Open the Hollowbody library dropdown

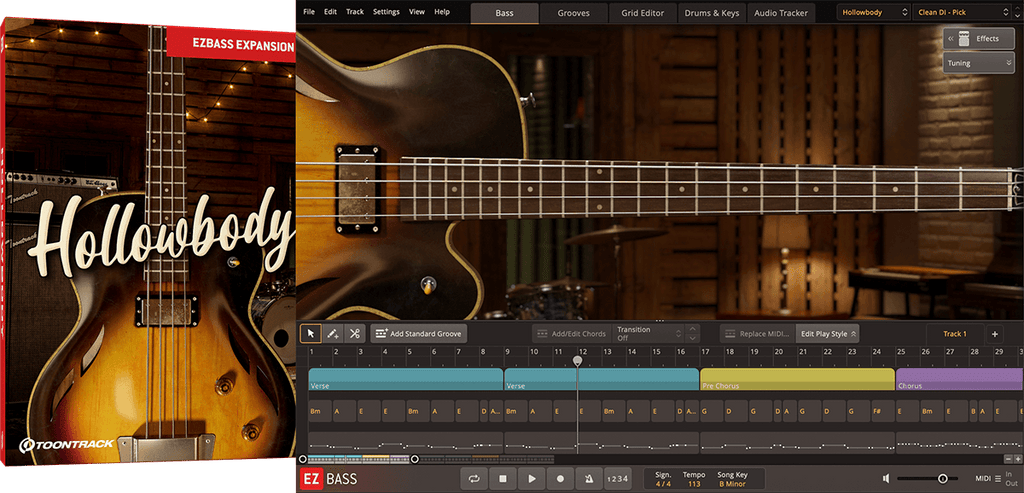(873, 12)
